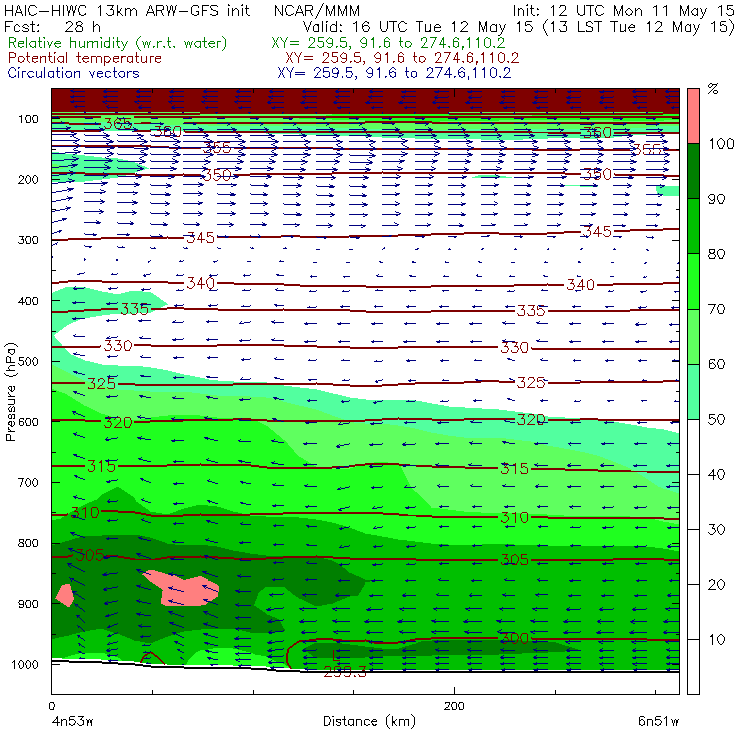The width and height of the screenshot is (740, 740).
Task: Click the pressure axis "700" label
Action: click(x=28, y=482)
